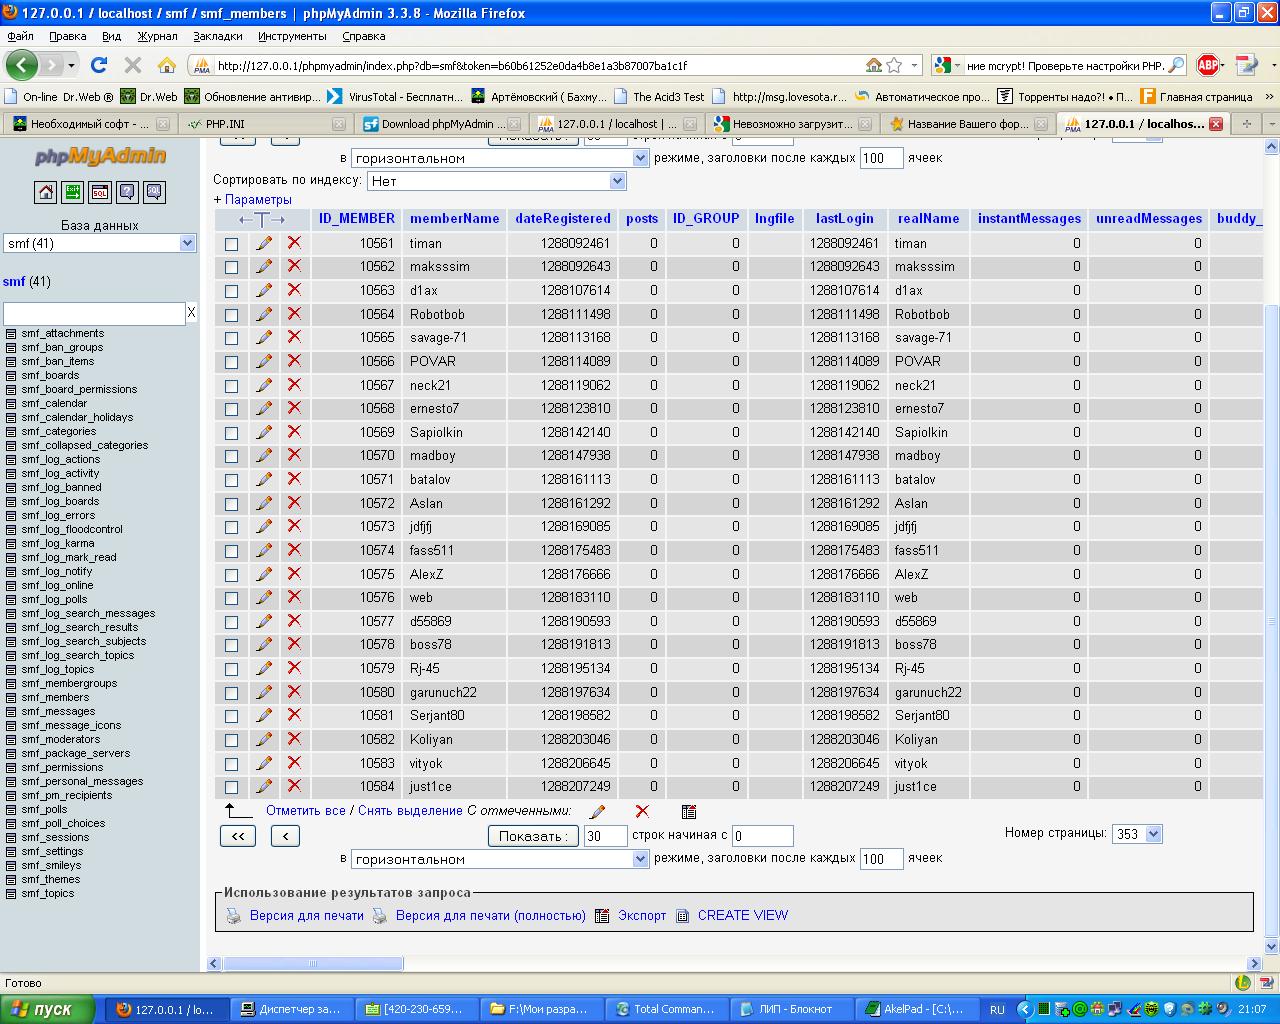The width and height of the screenshot is (1280, 1024).
Task: Edit row 10569 Sapiolkin pencil icon
Action: click(x=264, y=432)
